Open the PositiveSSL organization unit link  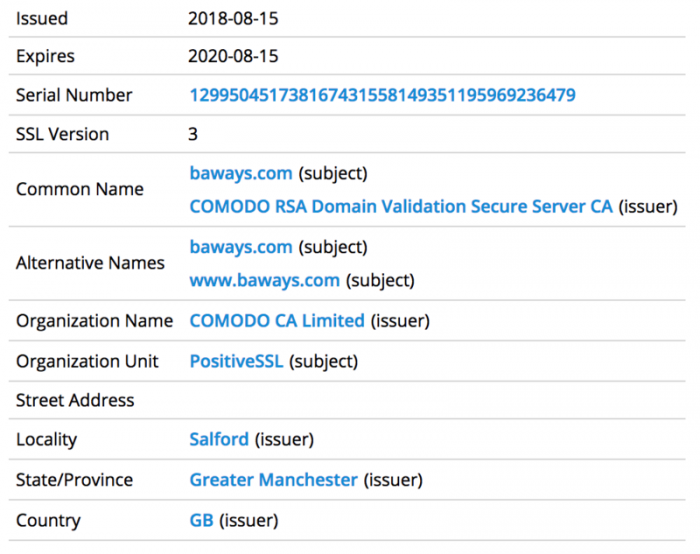tap(236, 361)
